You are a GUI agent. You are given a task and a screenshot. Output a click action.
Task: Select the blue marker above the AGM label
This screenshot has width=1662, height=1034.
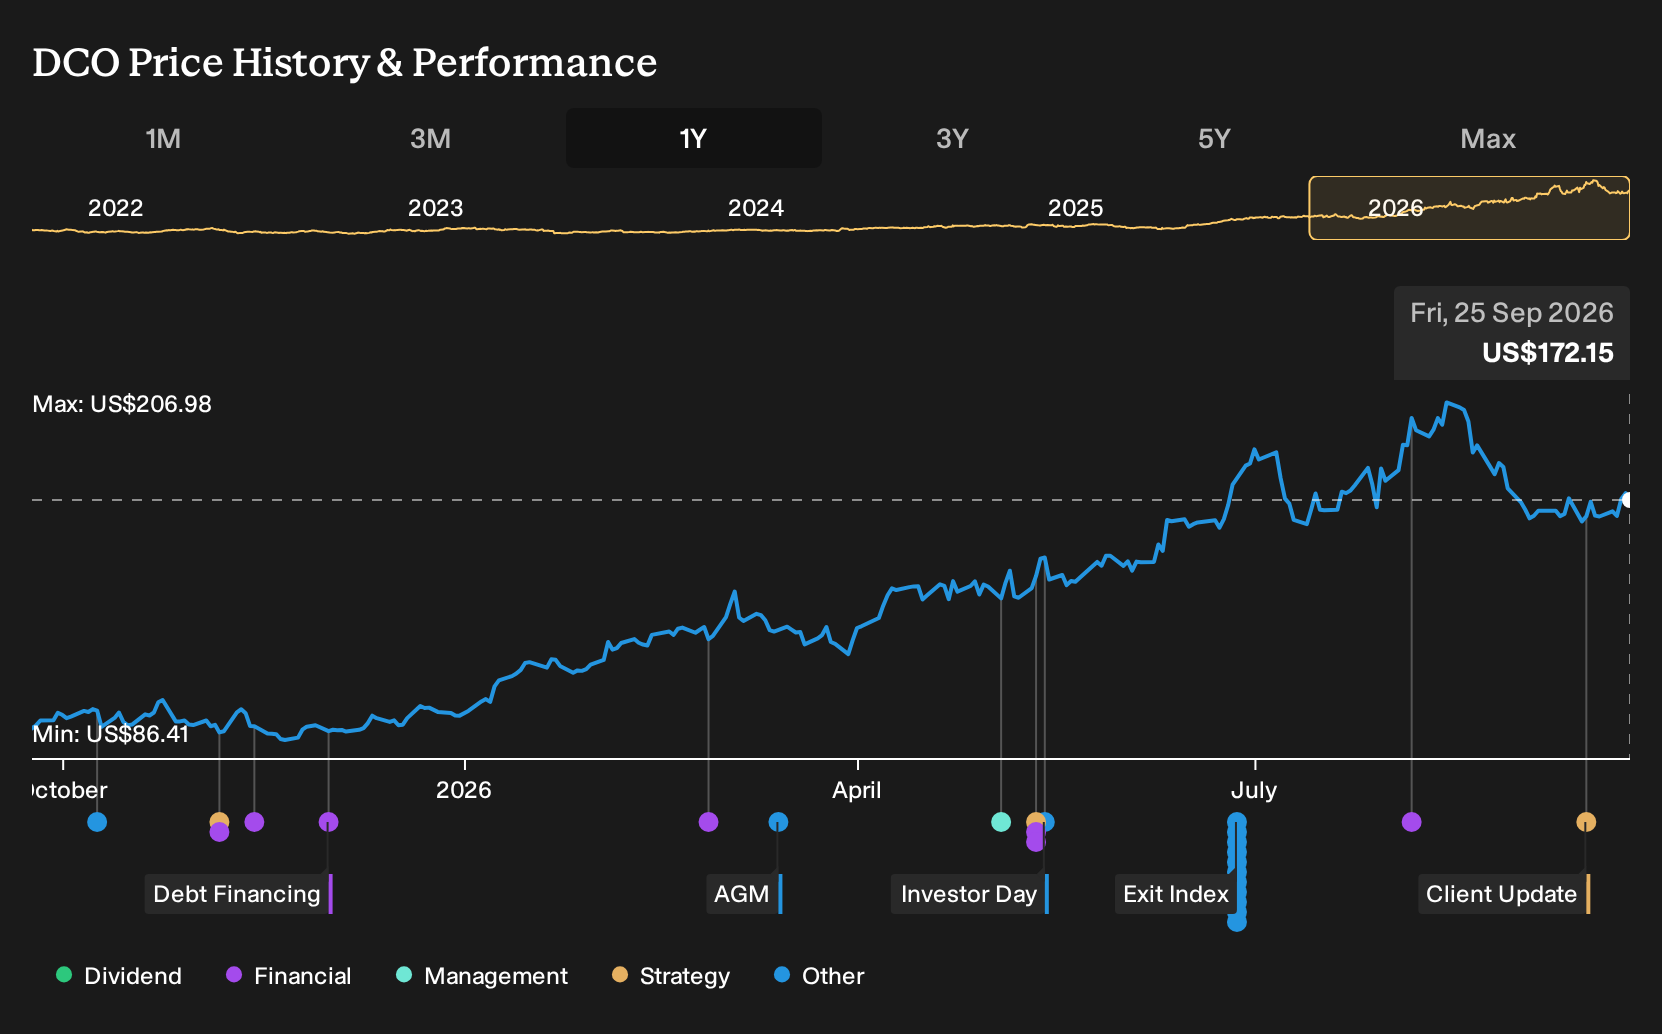tap(778, 822)
